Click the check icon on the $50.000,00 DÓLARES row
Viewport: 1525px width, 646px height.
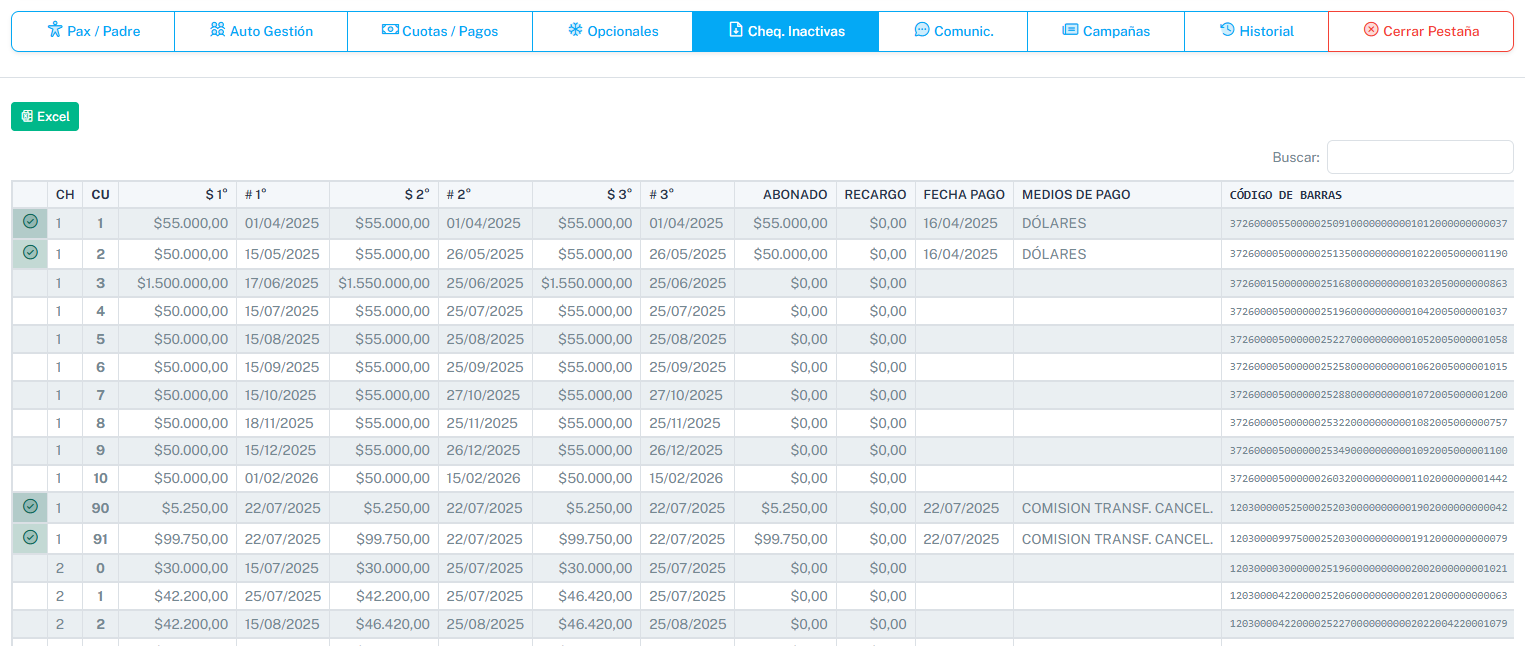coord(30,252)
